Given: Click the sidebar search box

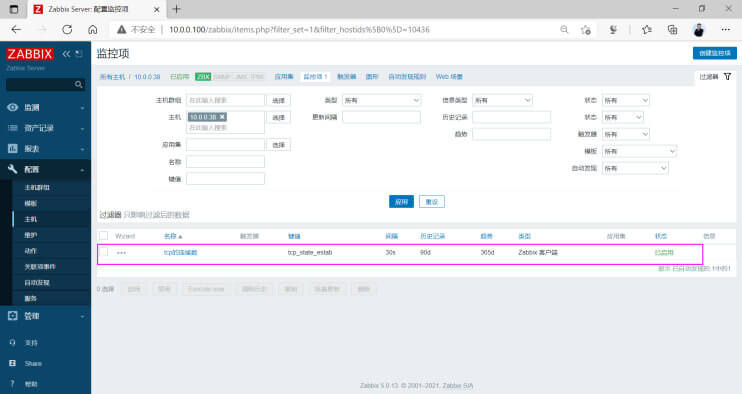Looking at the screenshot, I should click(x=45, y=85).
